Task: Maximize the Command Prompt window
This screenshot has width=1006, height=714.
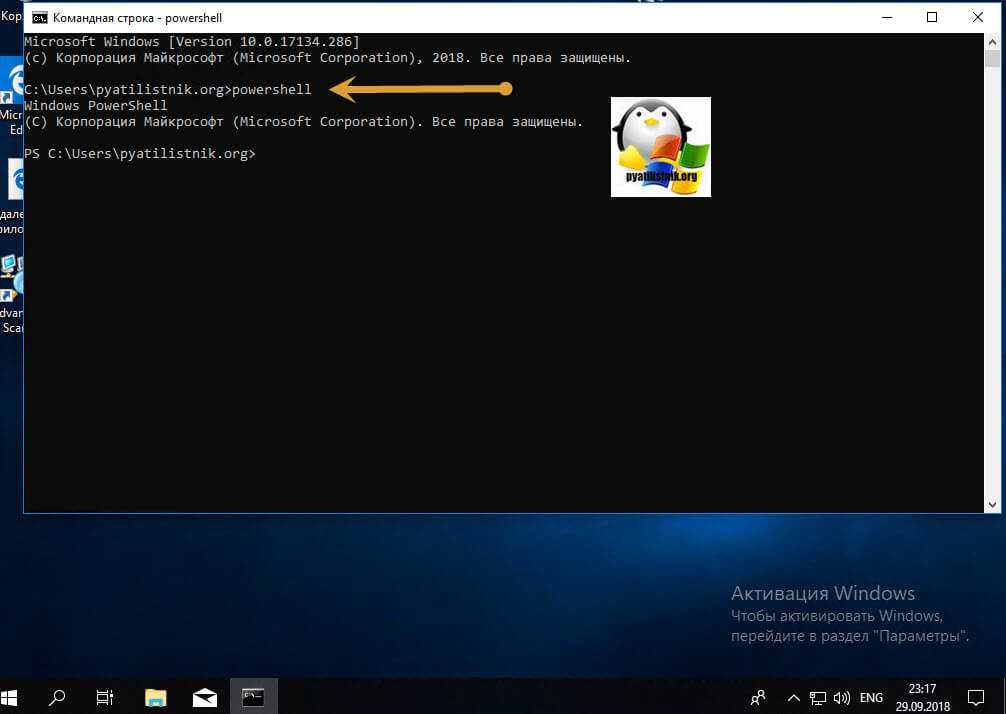Action: pos(932,17)
